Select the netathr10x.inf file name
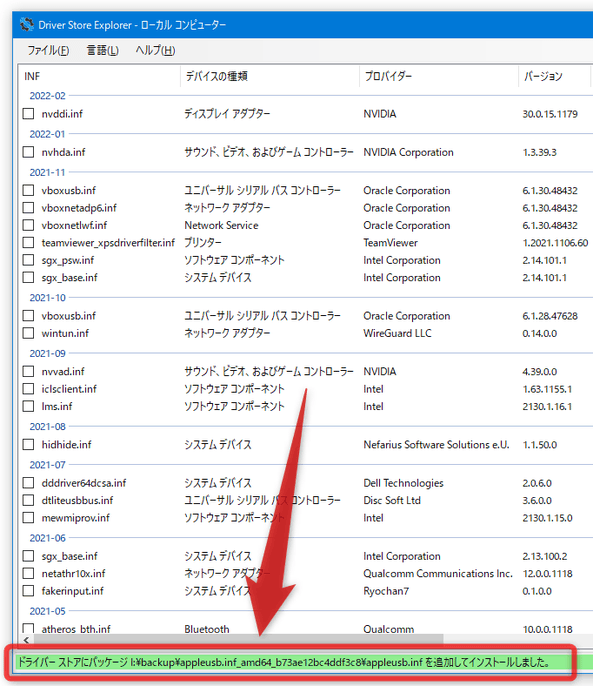The width and height of the screenshot is (593, 686). click(74, 573)
